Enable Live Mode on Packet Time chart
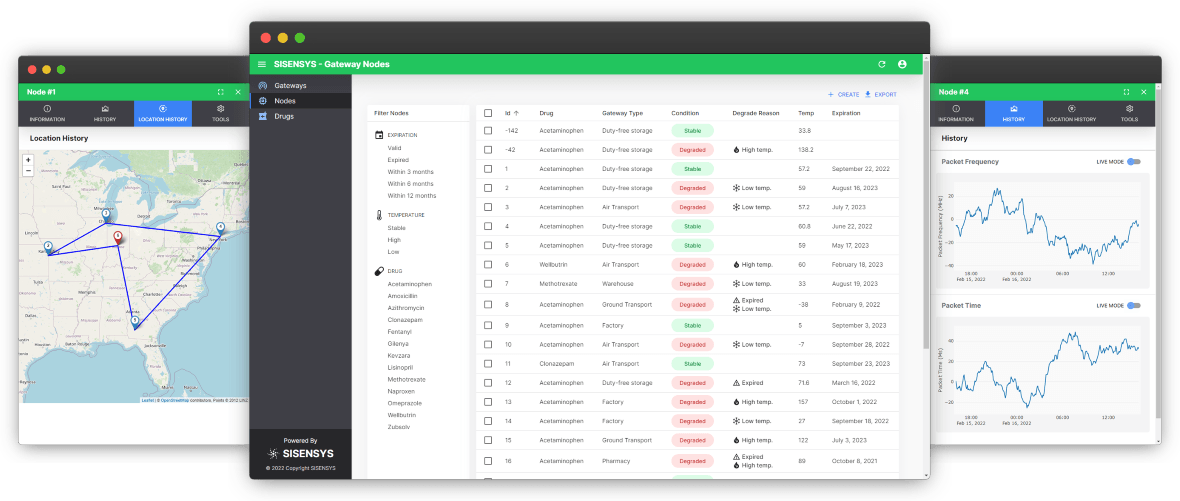1180x501 pixels. pos(1134,305)
